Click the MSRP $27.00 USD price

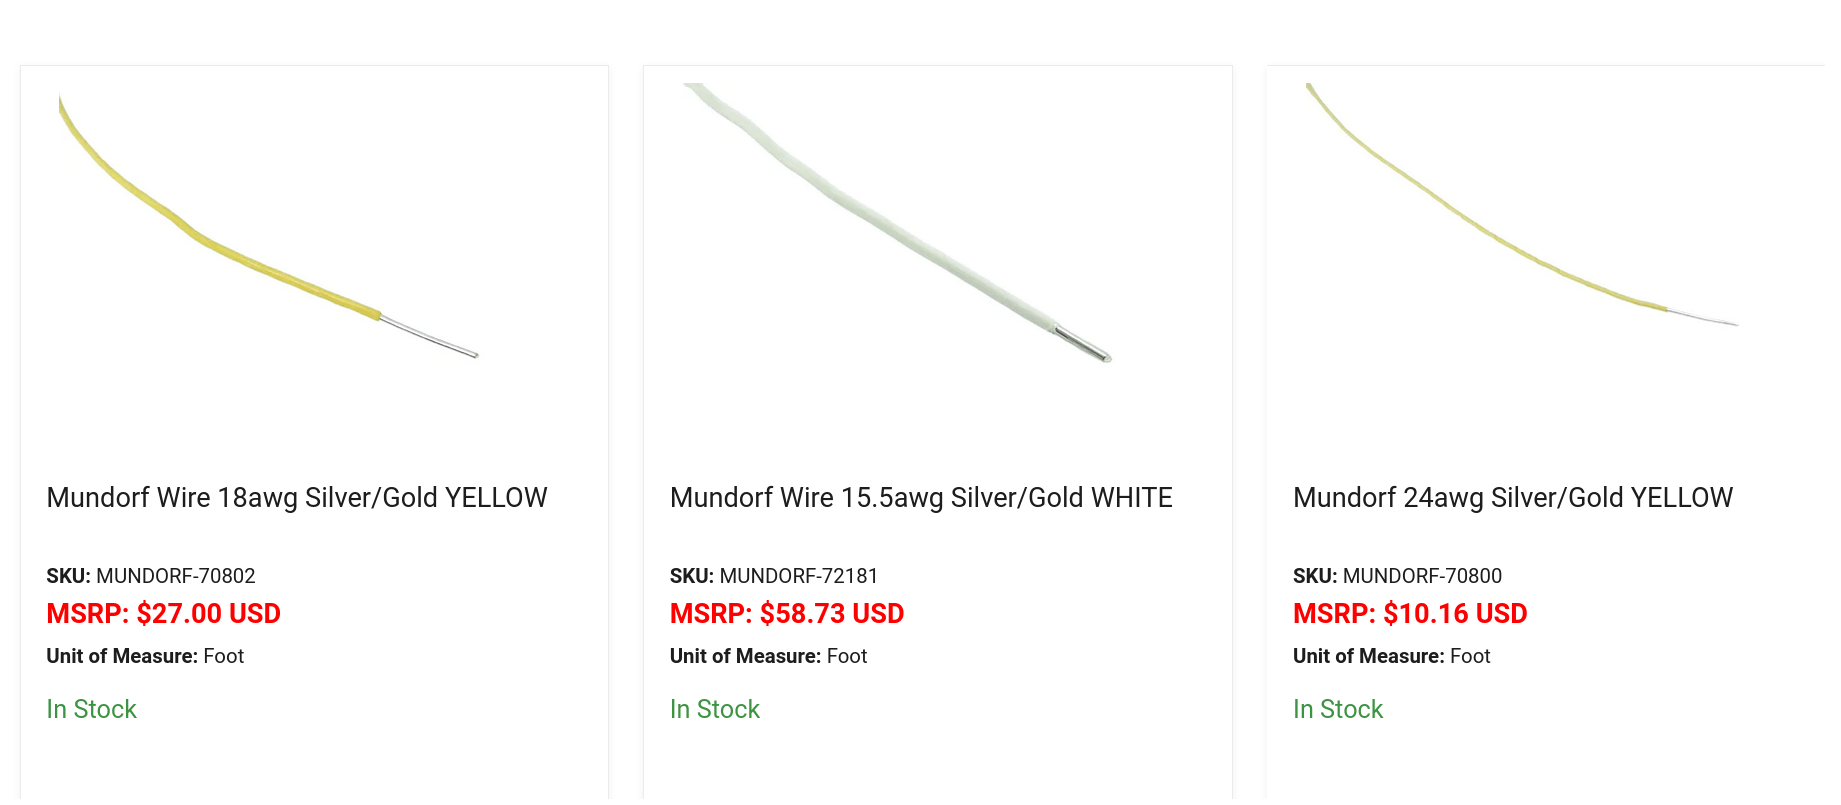(x=164, y=614)
